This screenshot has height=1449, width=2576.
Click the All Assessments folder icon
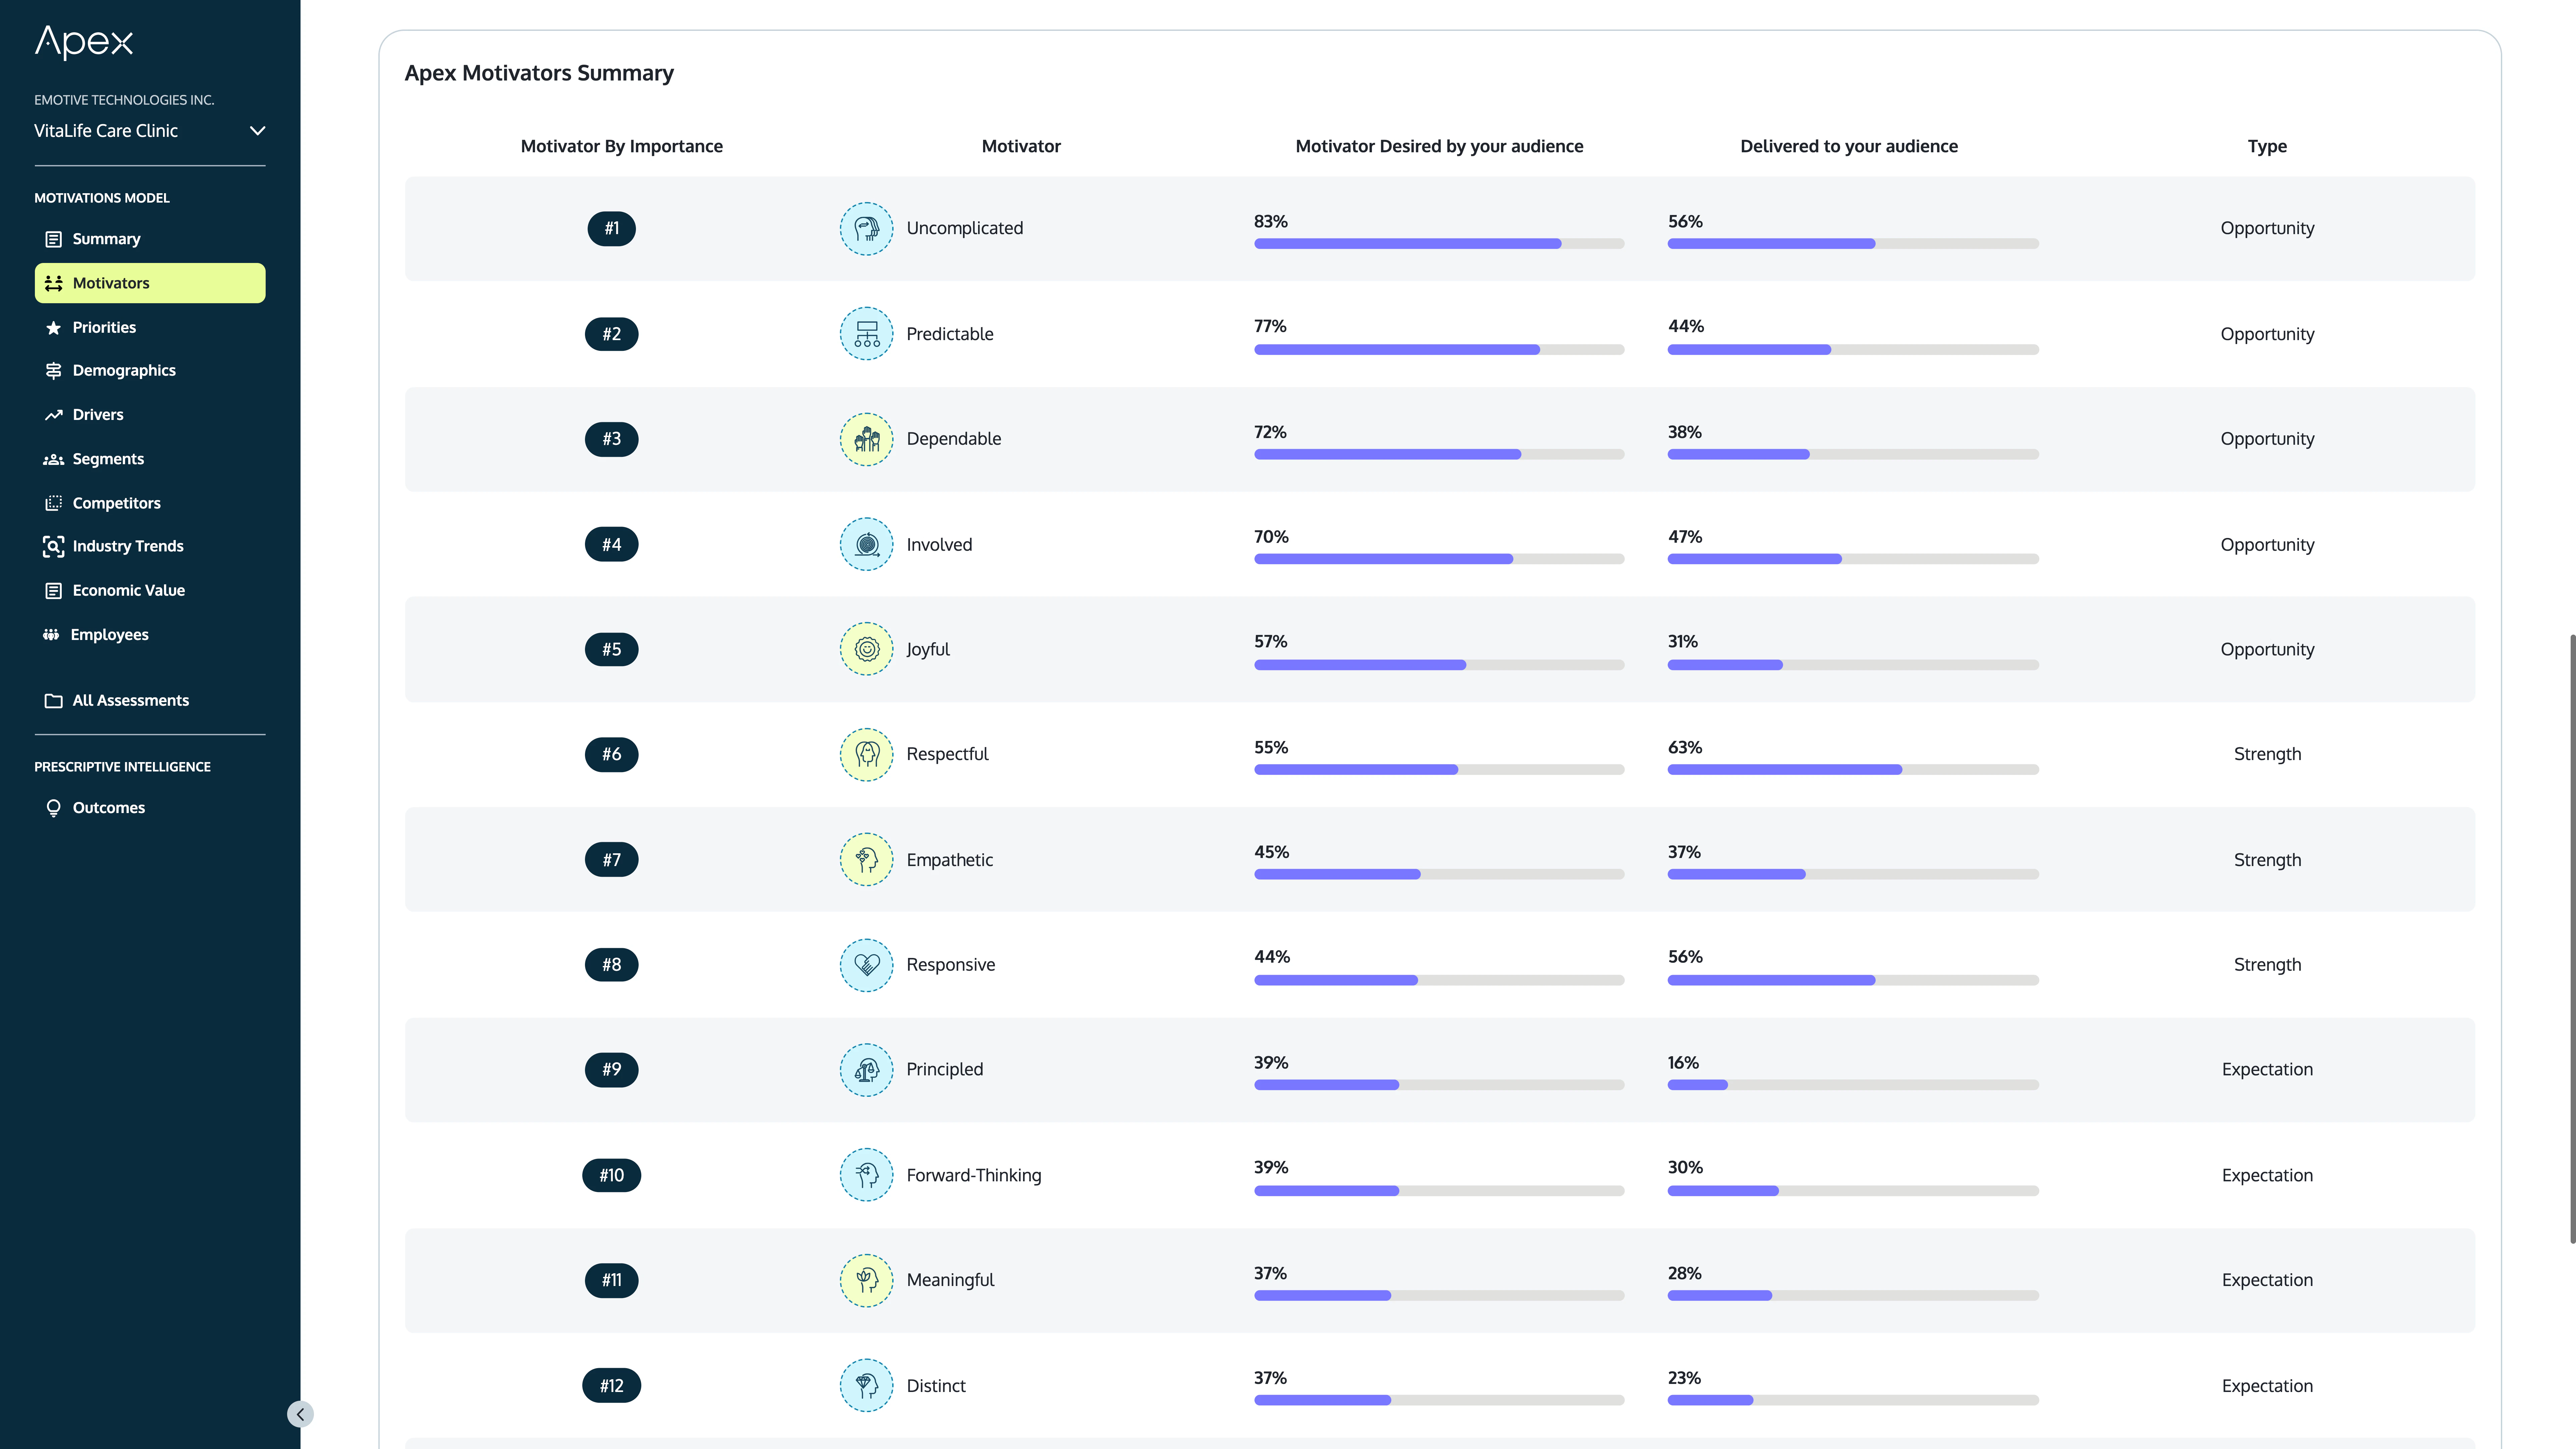click(x=54, y=701)
